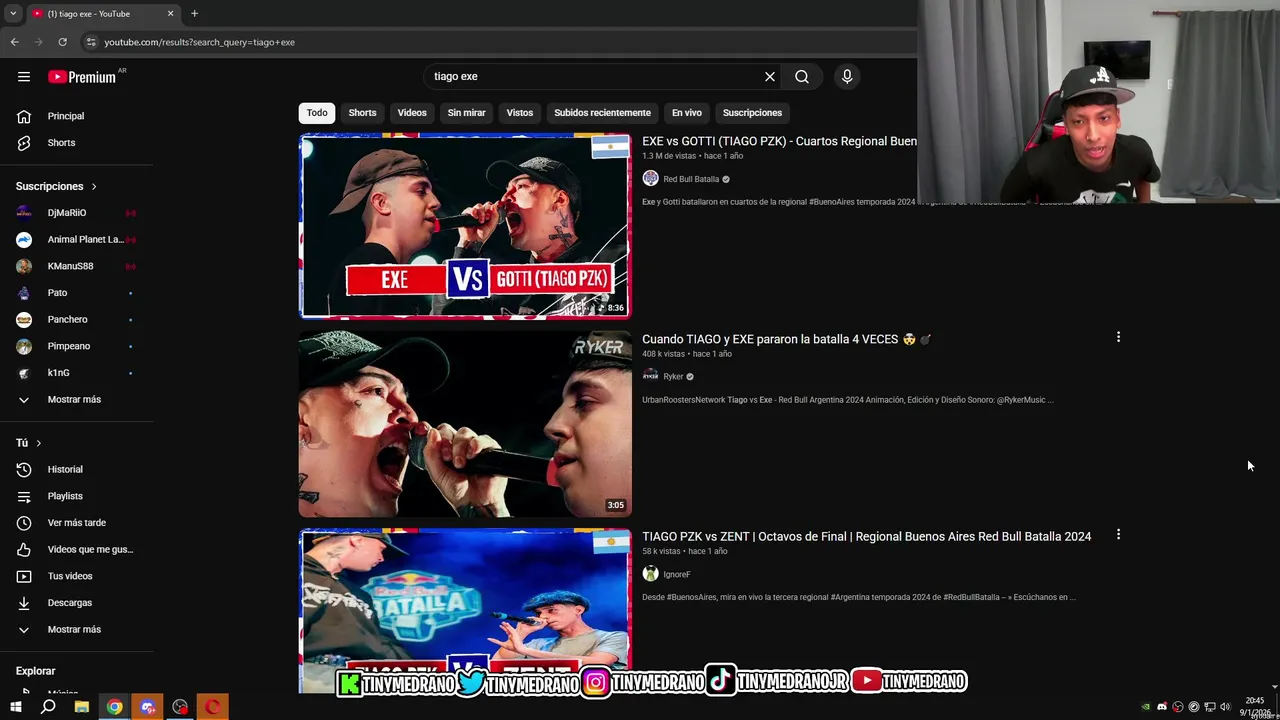Start voice search with microphone icon
The width and height of the screenshot is (1280, 720).
pos(847,77)
